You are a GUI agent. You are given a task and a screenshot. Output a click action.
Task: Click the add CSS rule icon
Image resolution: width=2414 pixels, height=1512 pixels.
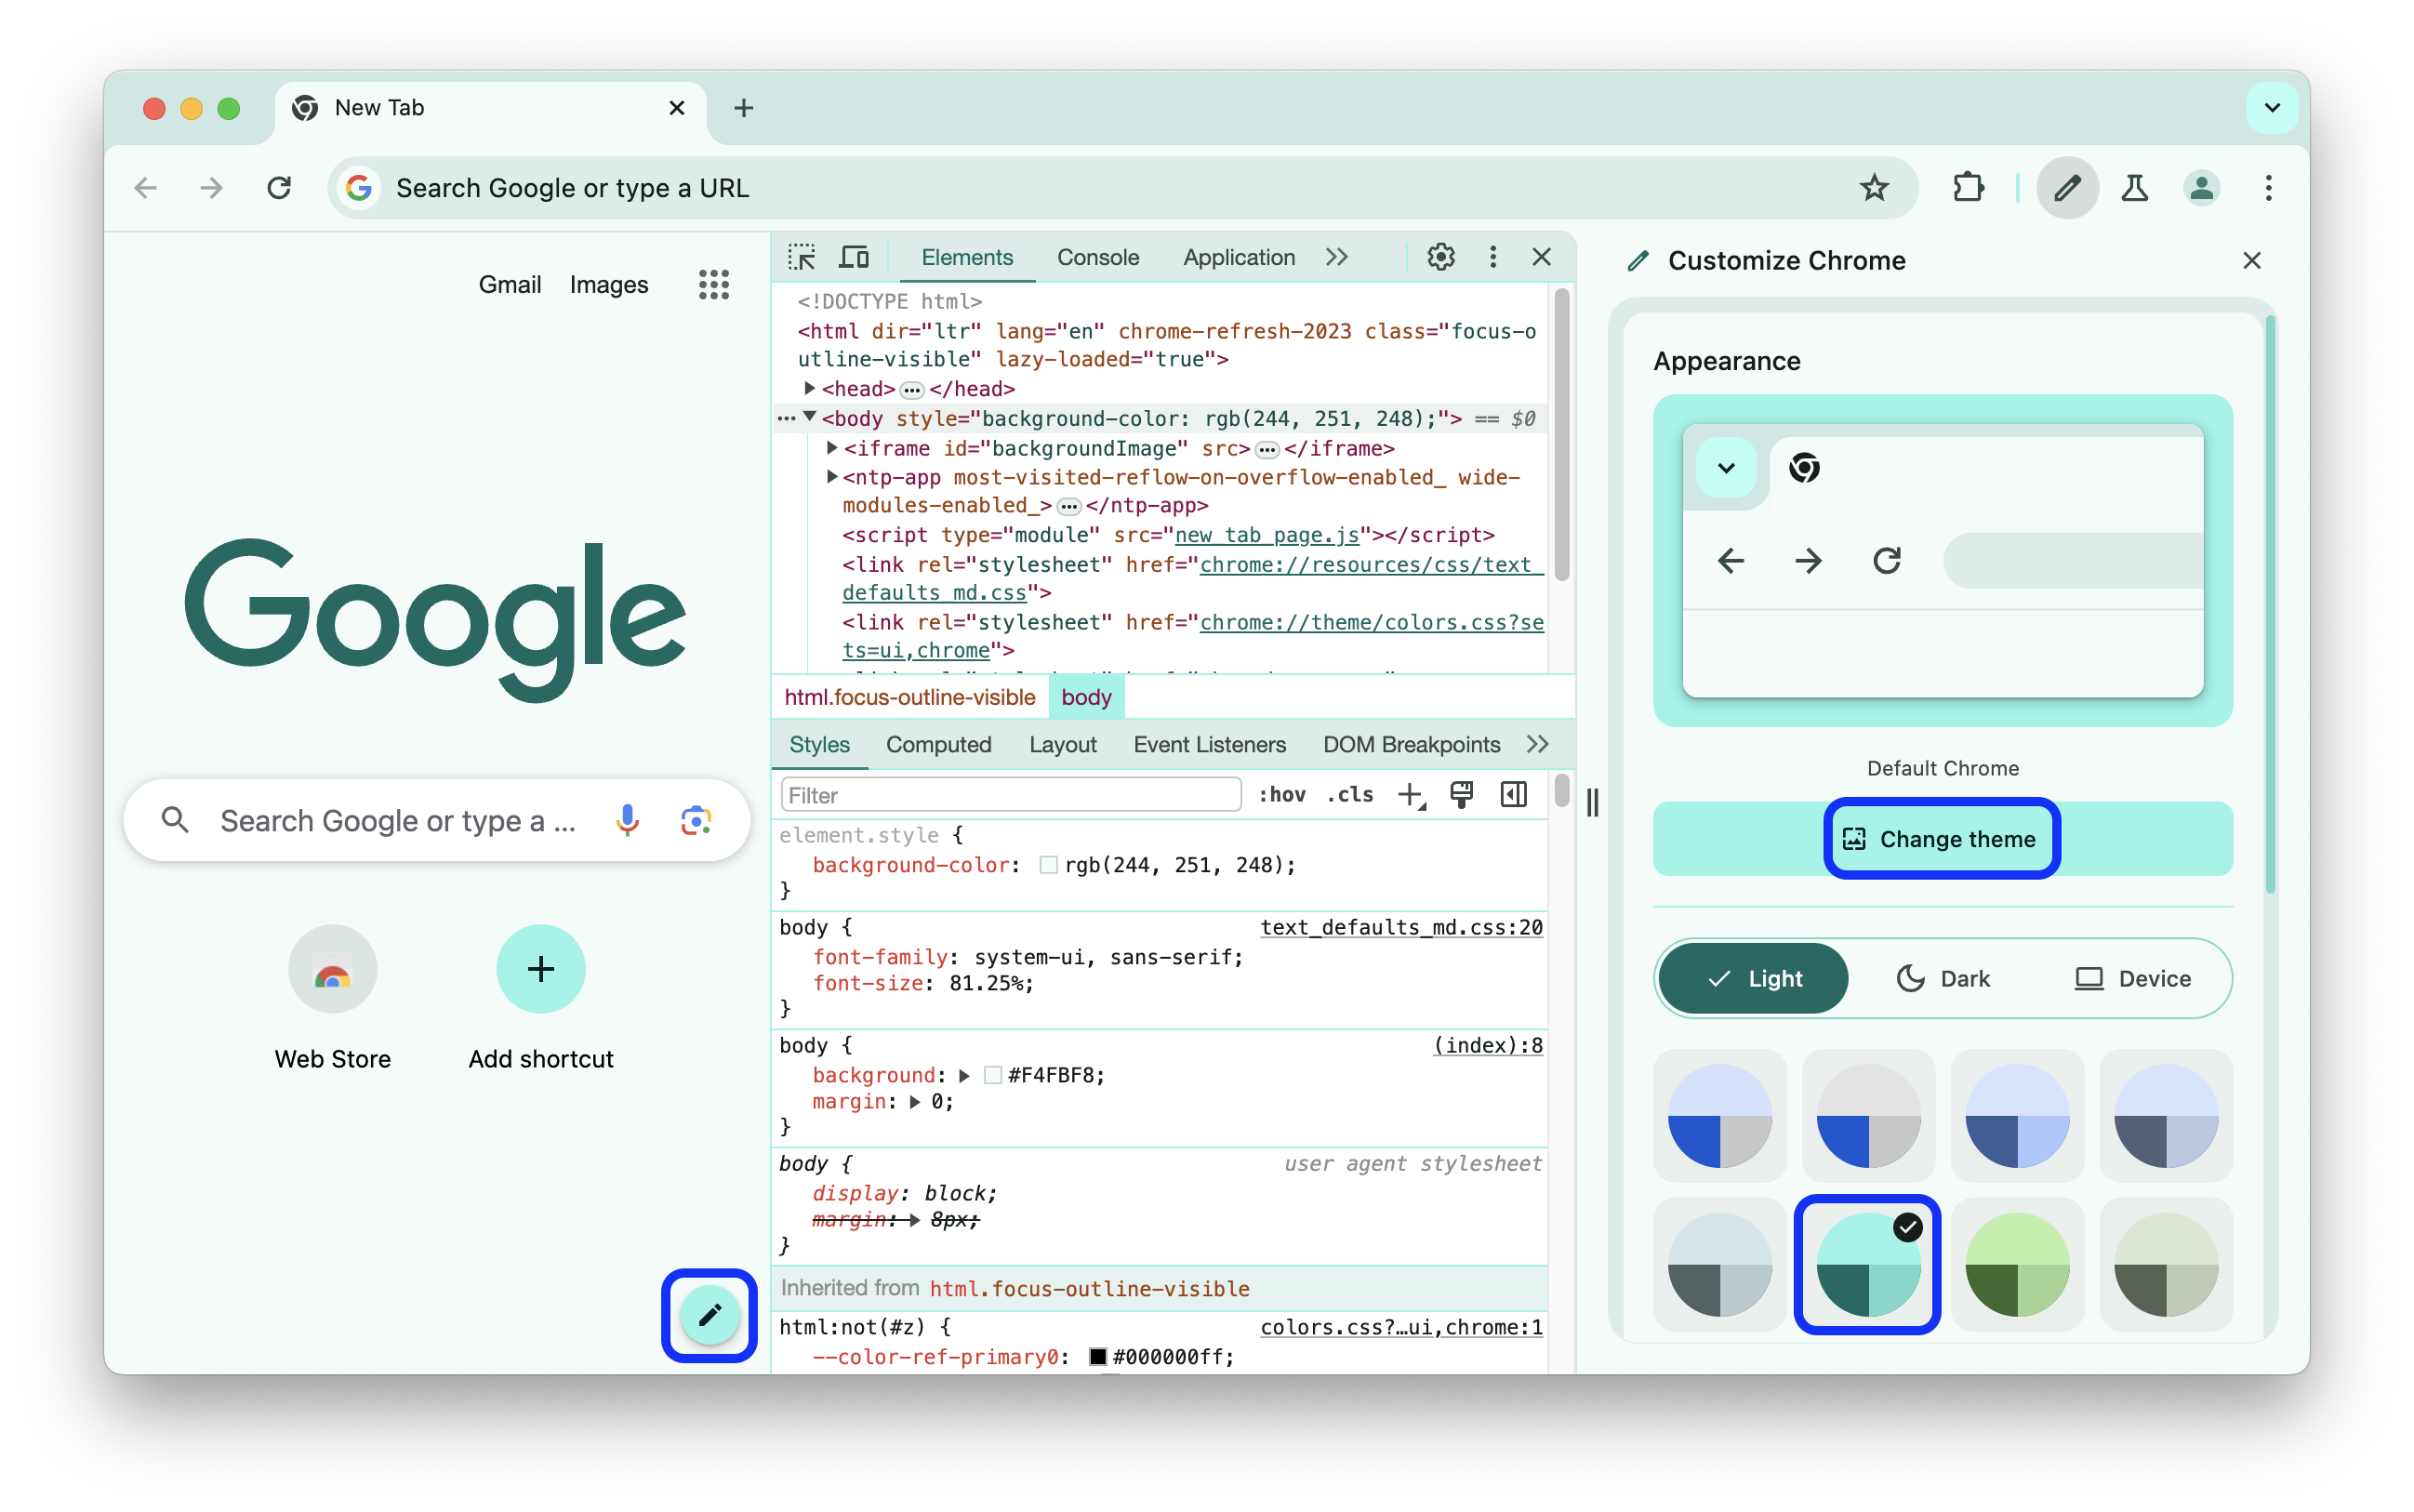pos(1411,796)
